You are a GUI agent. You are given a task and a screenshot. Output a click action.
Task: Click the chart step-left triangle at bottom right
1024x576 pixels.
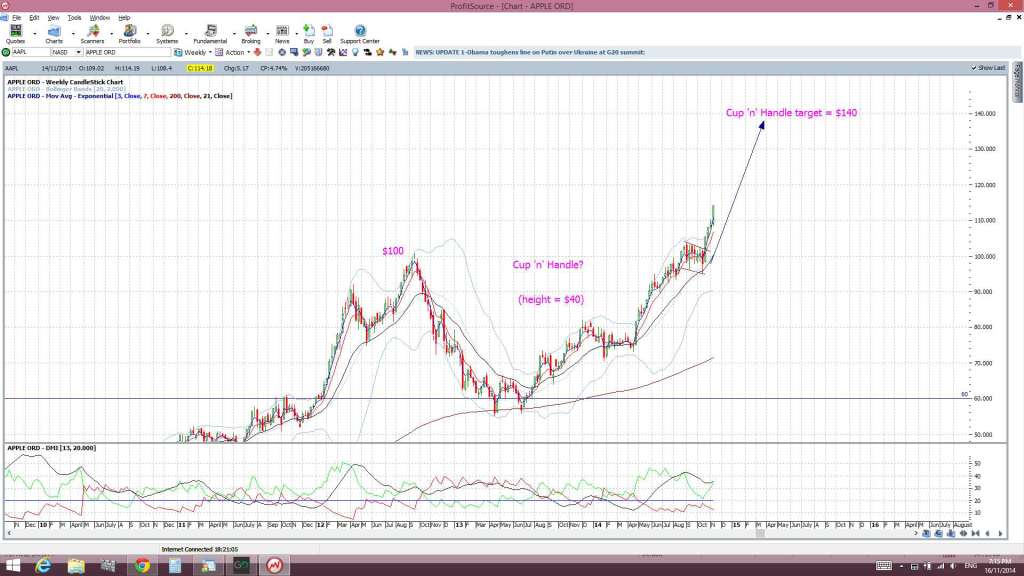tap(987, 534)
